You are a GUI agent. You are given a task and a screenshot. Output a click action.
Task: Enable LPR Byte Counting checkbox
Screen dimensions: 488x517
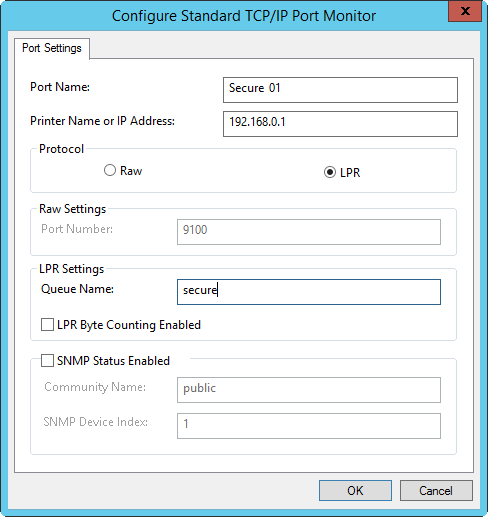[47, 325]
